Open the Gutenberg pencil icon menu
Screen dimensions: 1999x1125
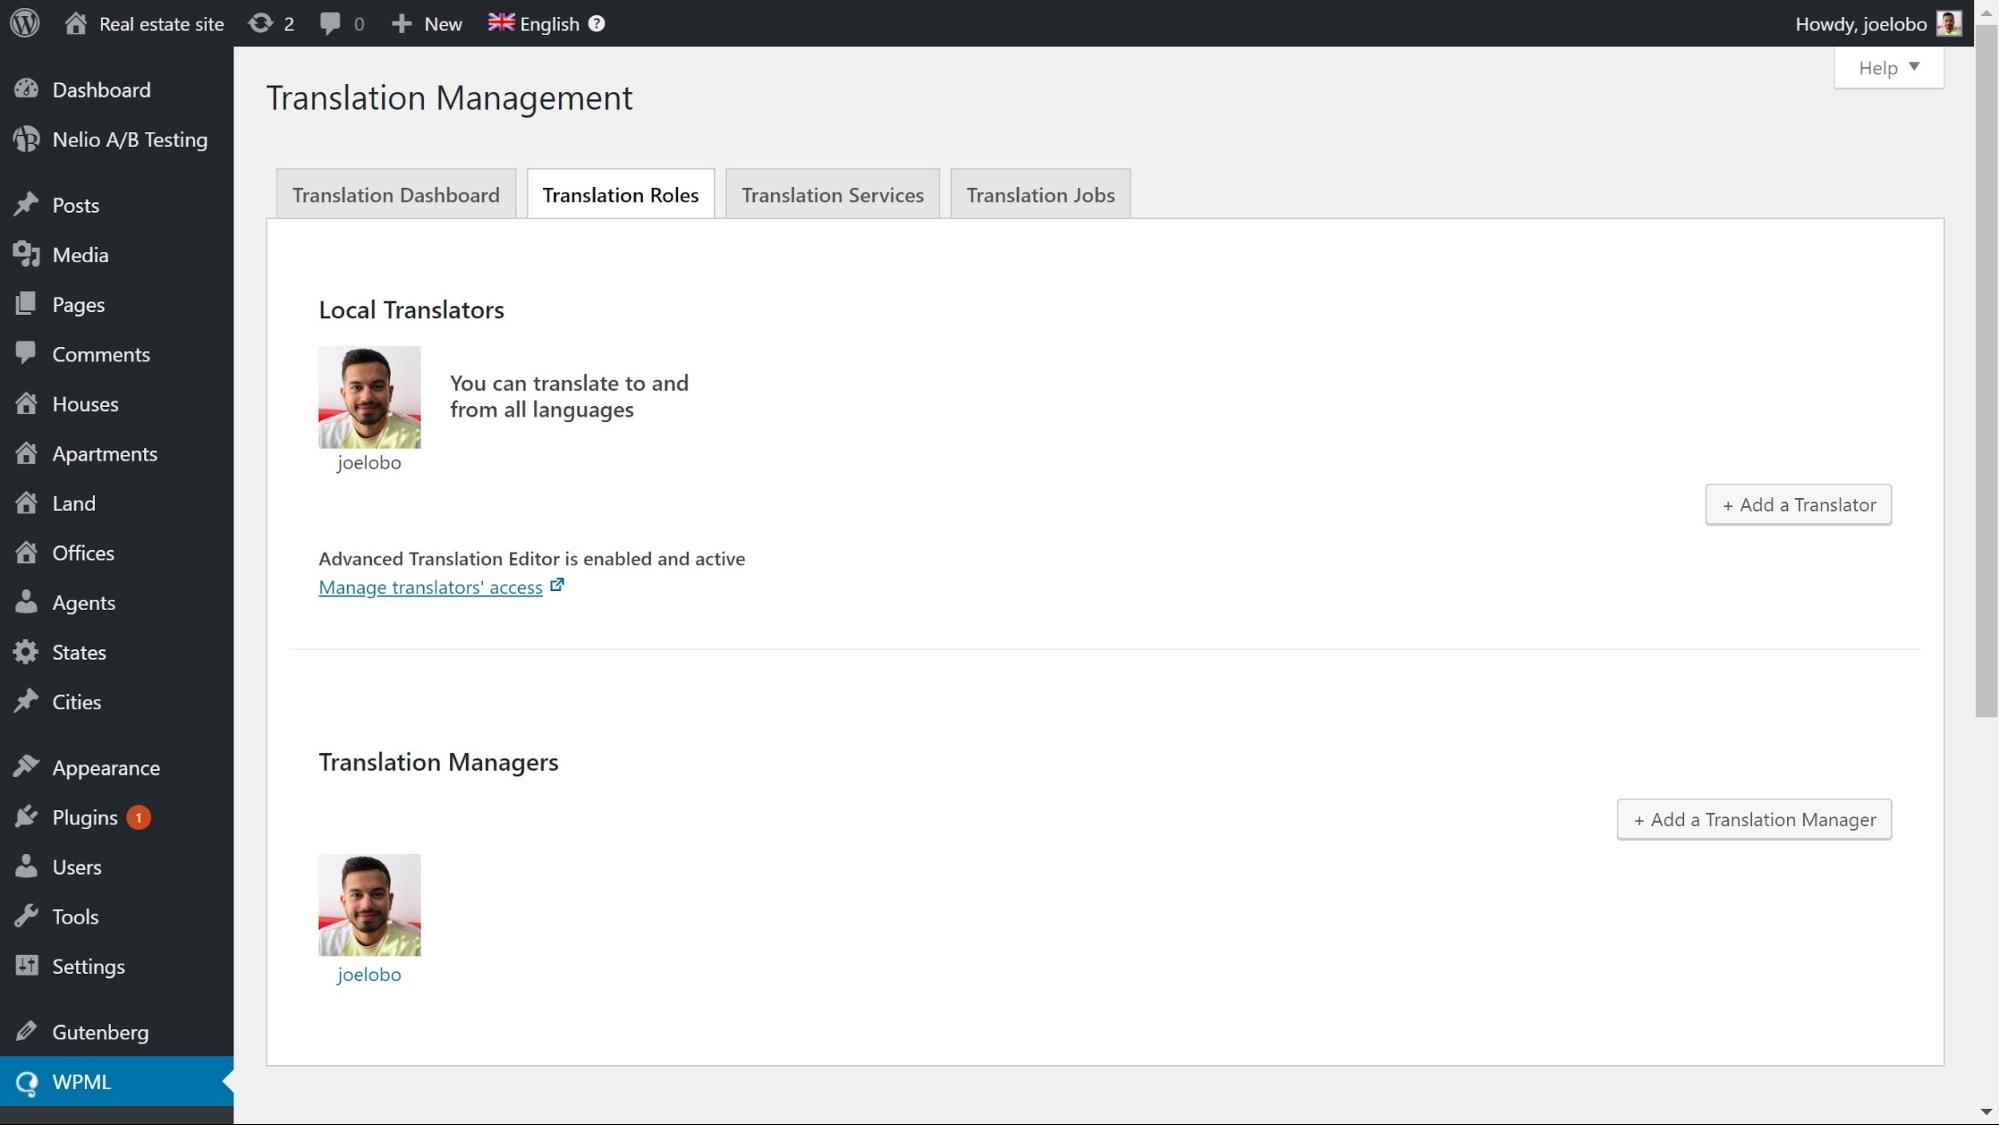tap(26, 1032)
